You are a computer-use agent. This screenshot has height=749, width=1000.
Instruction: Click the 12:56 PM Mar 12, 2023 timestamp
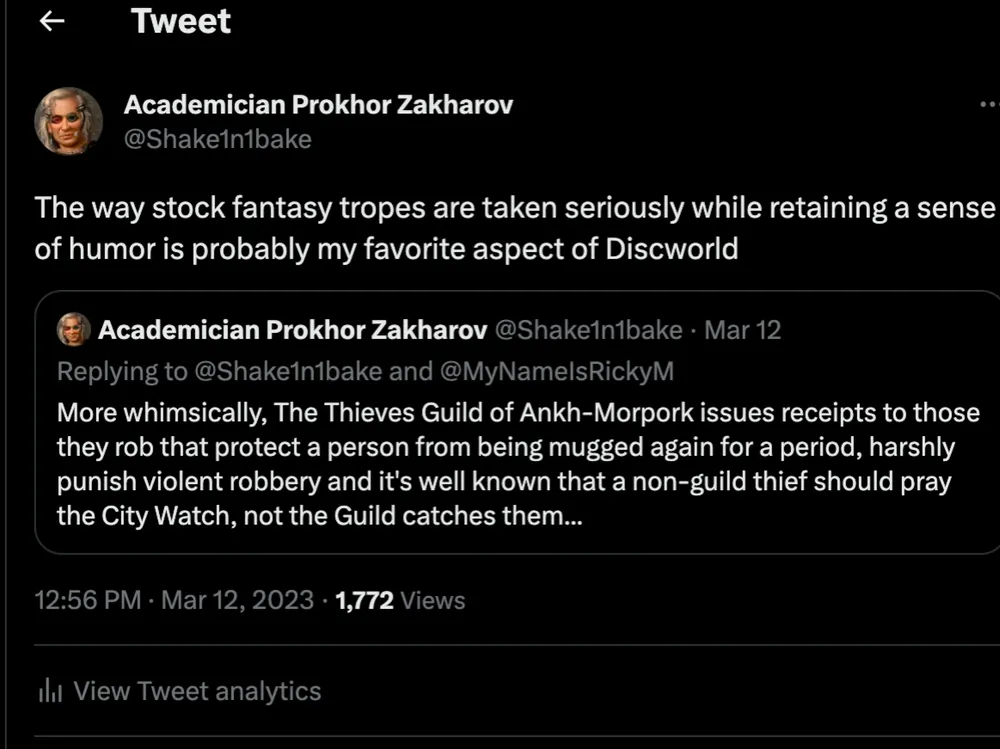174,600
